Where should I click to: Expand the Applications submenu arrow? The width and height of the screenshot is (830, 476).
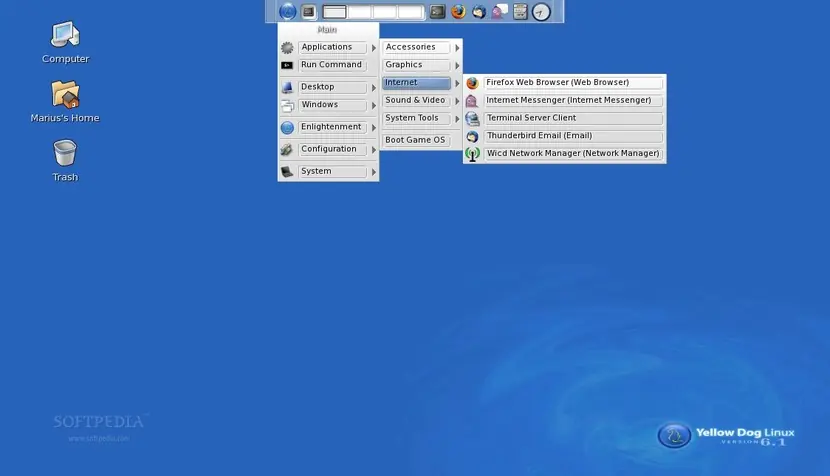(374, 48)
